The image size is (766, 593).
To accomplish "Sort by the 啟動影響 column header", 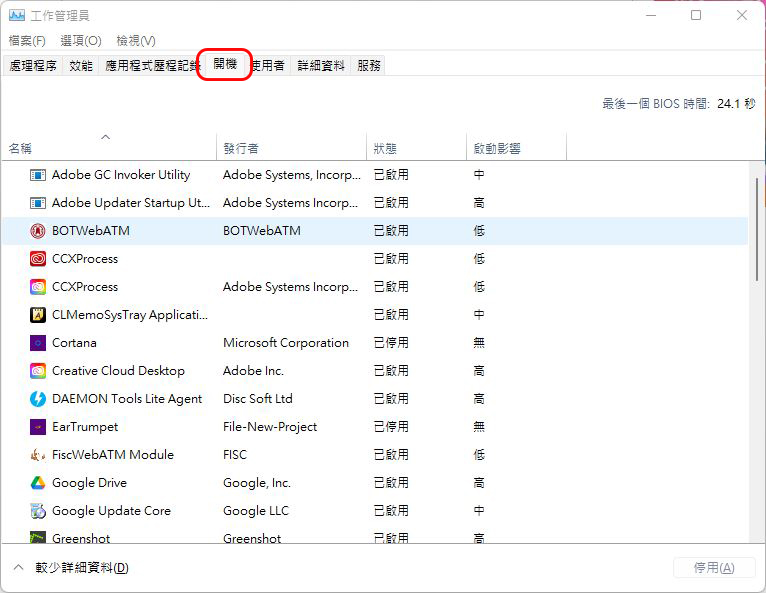I will click(x=517, y=148).
